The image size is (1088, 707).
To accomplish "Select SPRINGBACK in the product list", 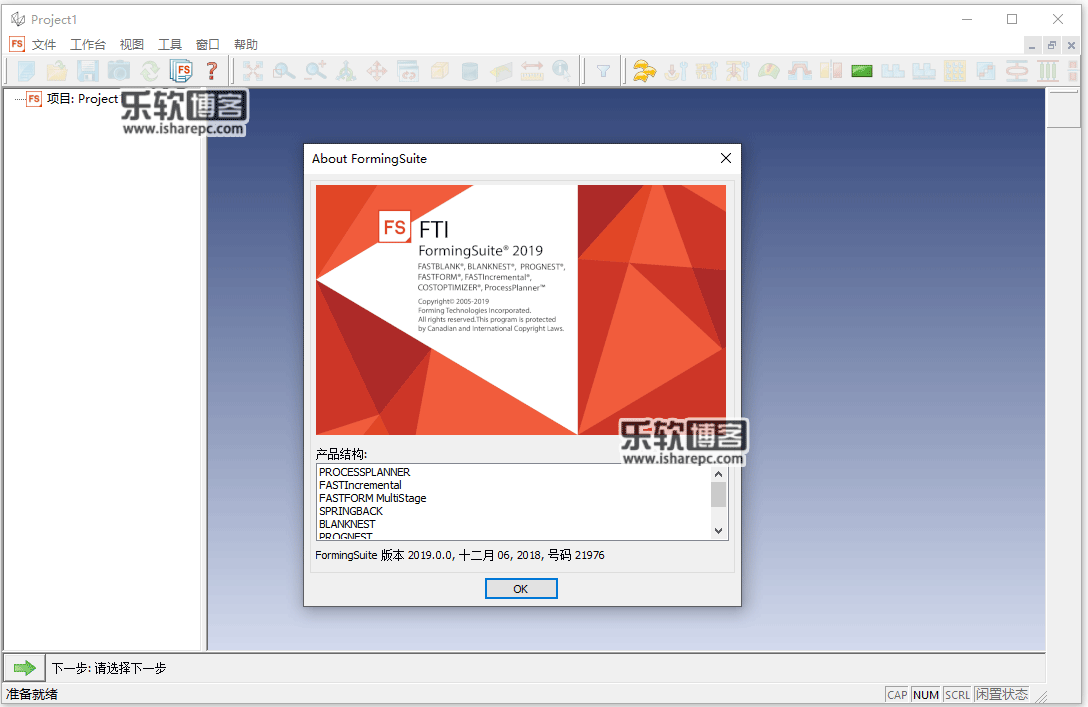I will (x=351, y=511).
